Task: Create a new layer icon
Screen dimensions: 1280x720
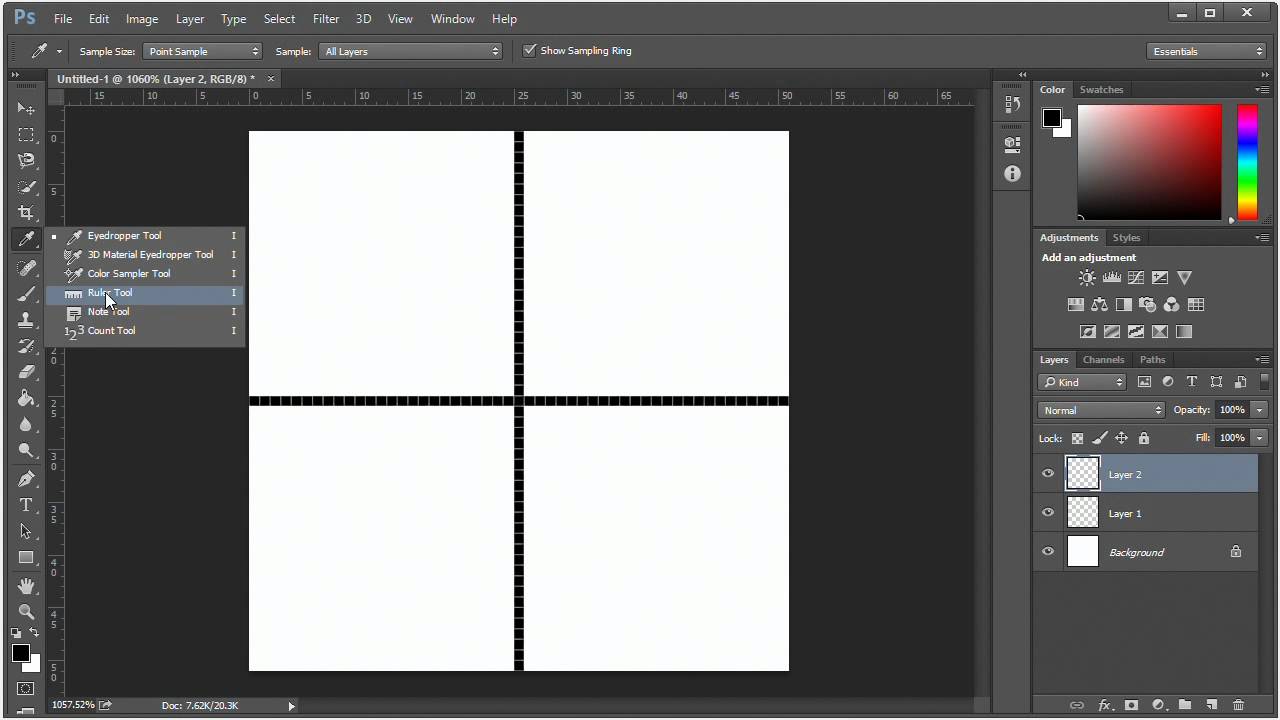Action: tap(1211, 705)
